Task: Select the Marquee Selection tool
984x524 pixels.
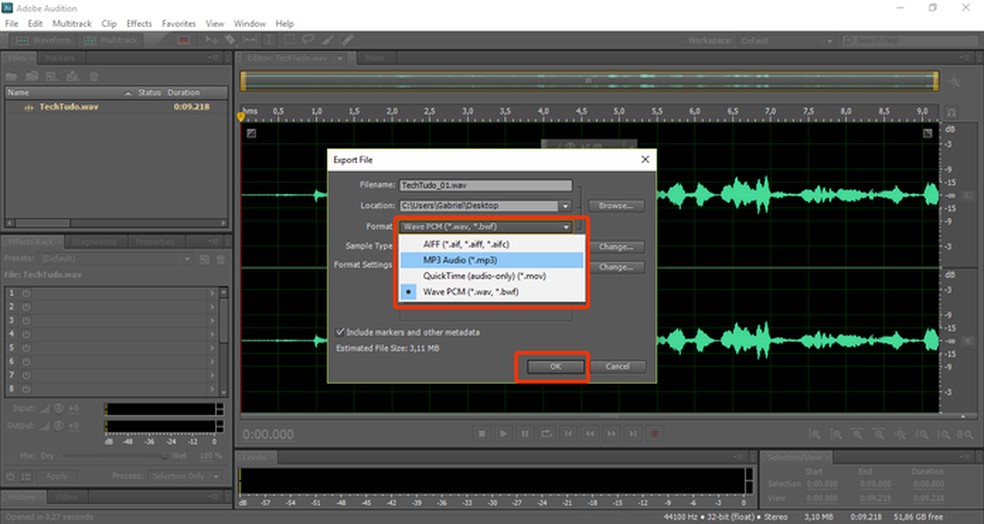Action: 290,39
